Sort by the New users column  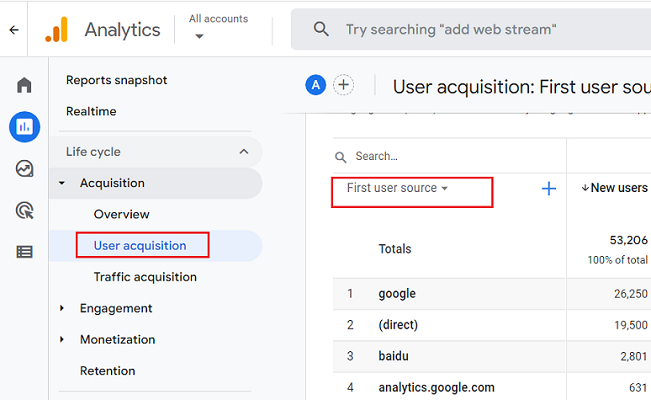[x=614, y=188]
